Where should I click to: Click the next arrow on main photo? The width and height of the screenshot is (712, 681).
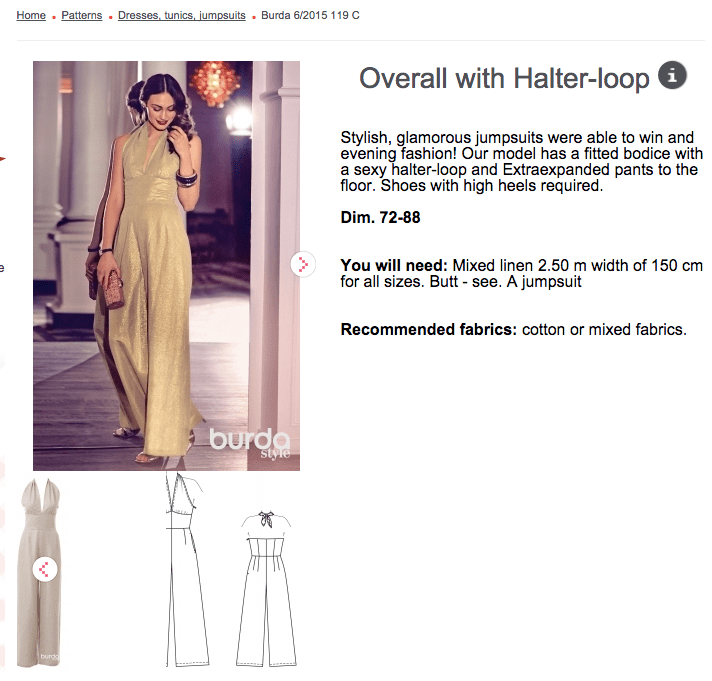[302, 264]
